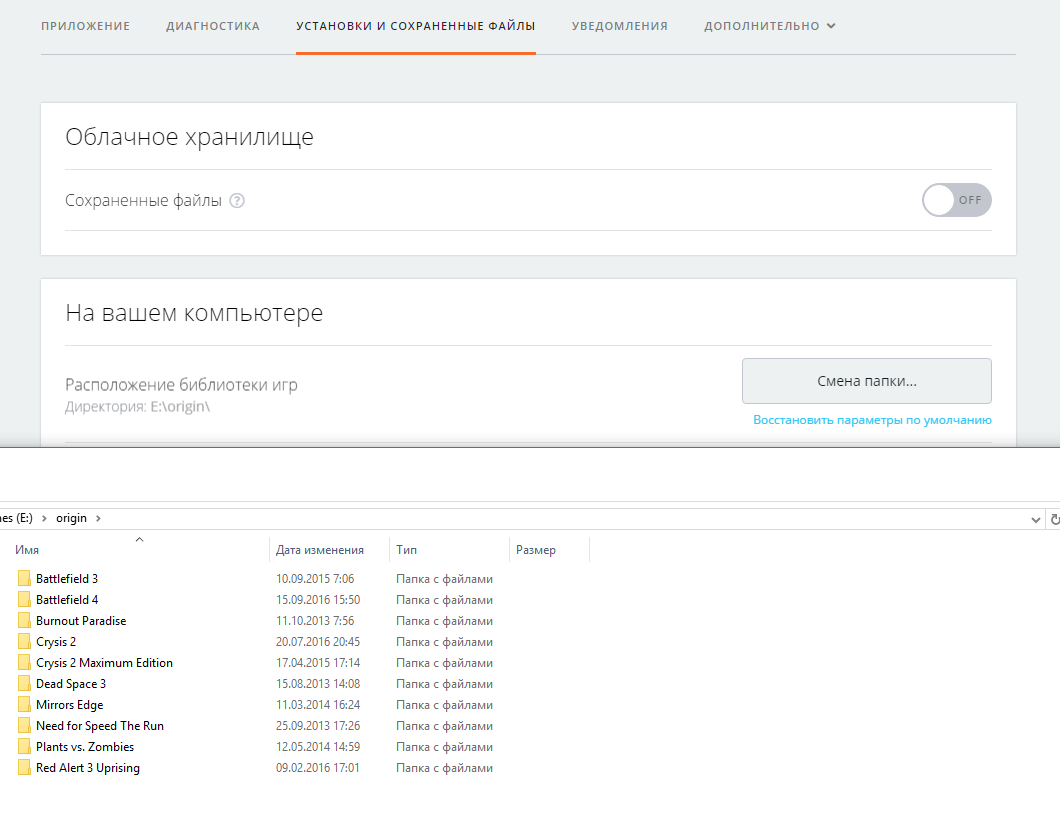This screenshot has width=1060, height=829.
Task: Select the Plants vs. Zombies folder icon
Action: pos(24,746)
